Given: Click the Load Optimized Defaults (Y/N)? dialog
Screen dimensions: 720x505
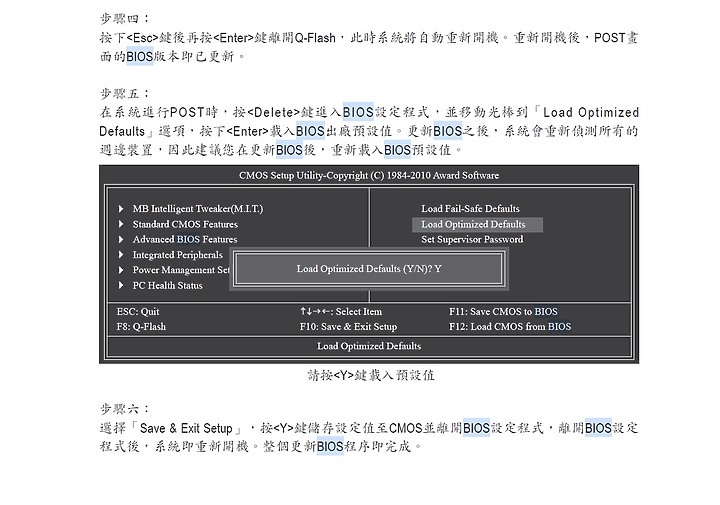Looking at the screenshot, I should point(369,269).
